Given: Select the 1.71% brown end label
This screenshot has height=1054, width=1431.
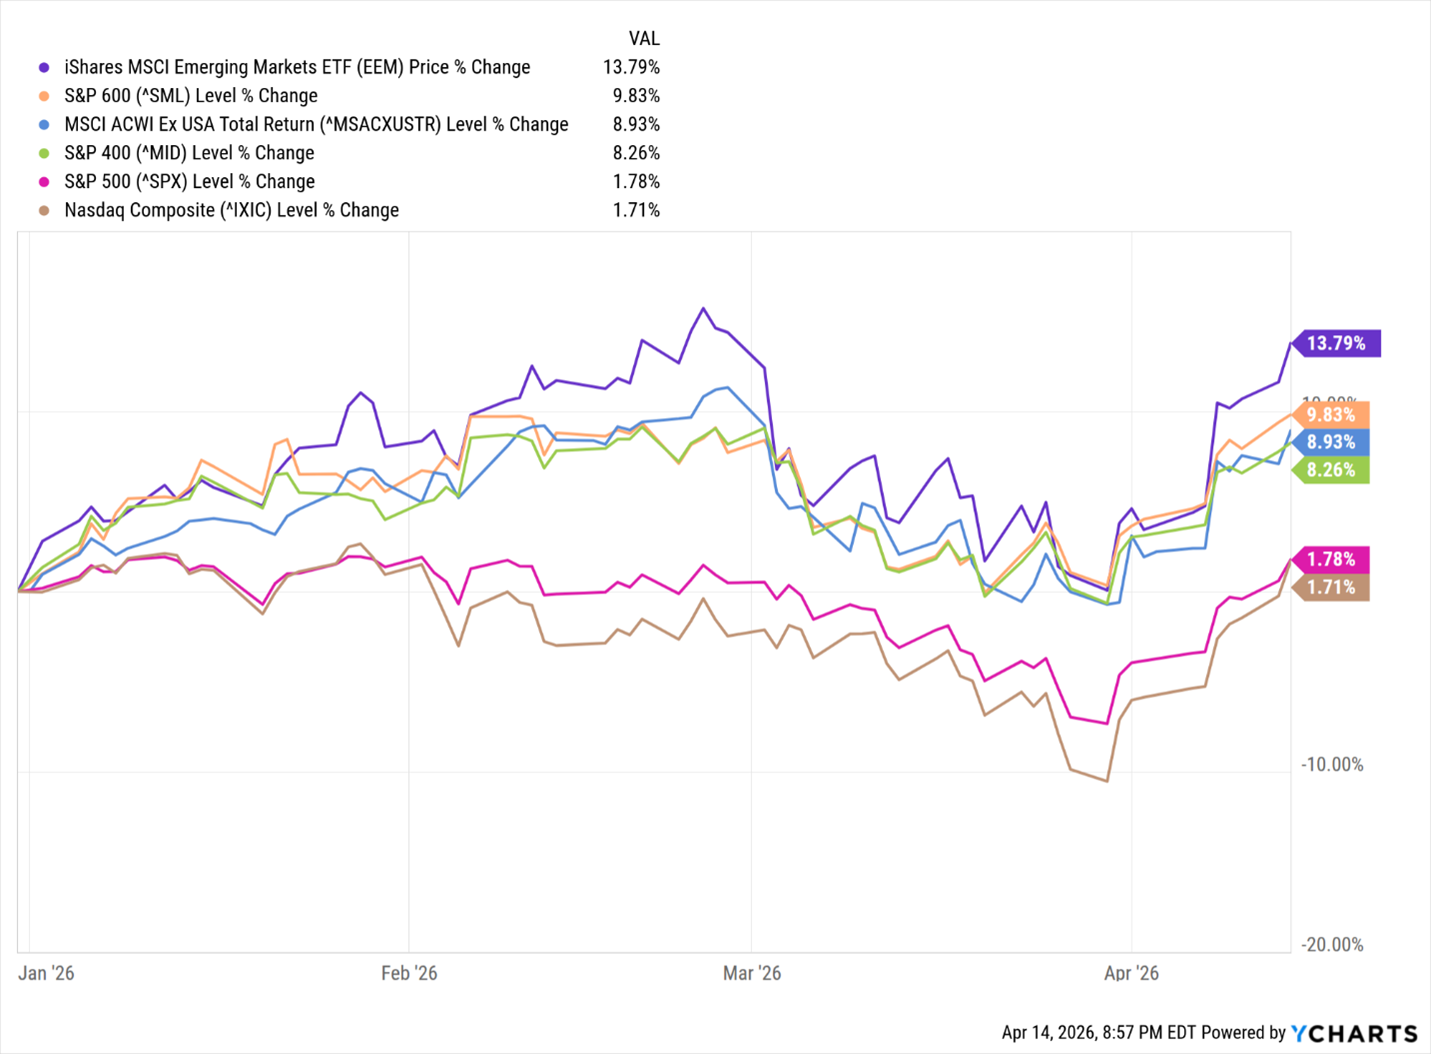Looking at the screenshot, I should click(1331, 587).
